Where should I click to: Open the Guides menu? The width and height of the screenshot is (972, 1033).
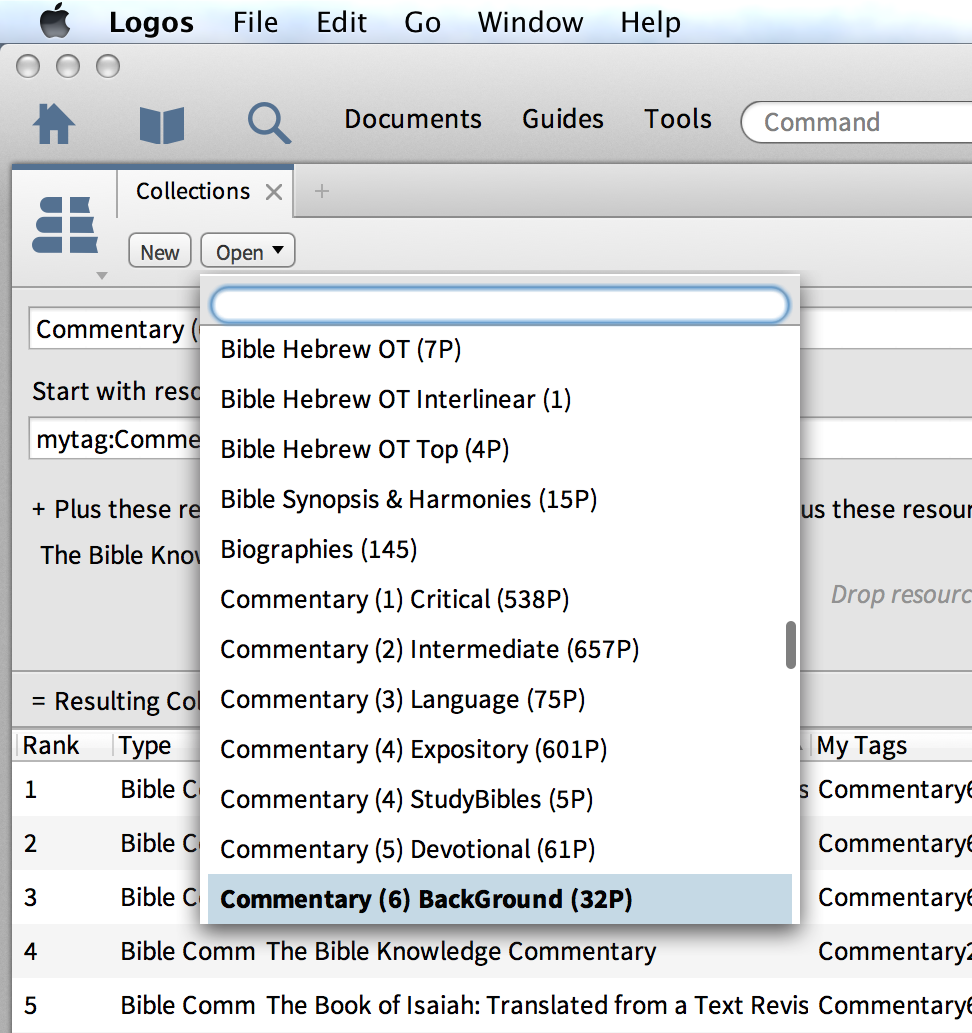pos(563,119)
